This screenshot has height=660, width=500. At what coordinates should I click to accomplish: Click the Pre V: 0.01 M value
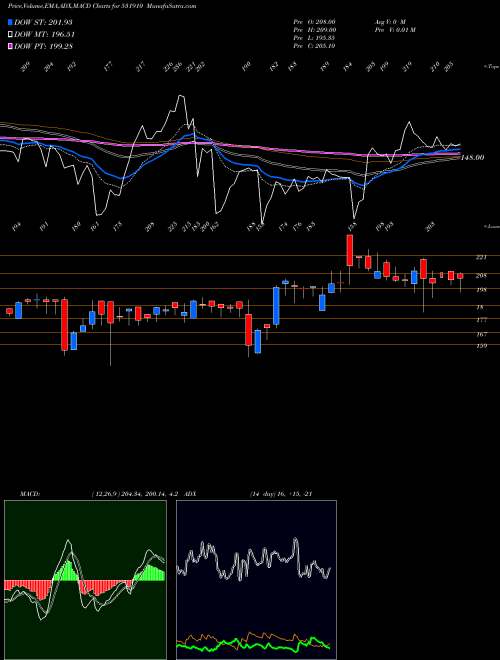coord(395,30)
